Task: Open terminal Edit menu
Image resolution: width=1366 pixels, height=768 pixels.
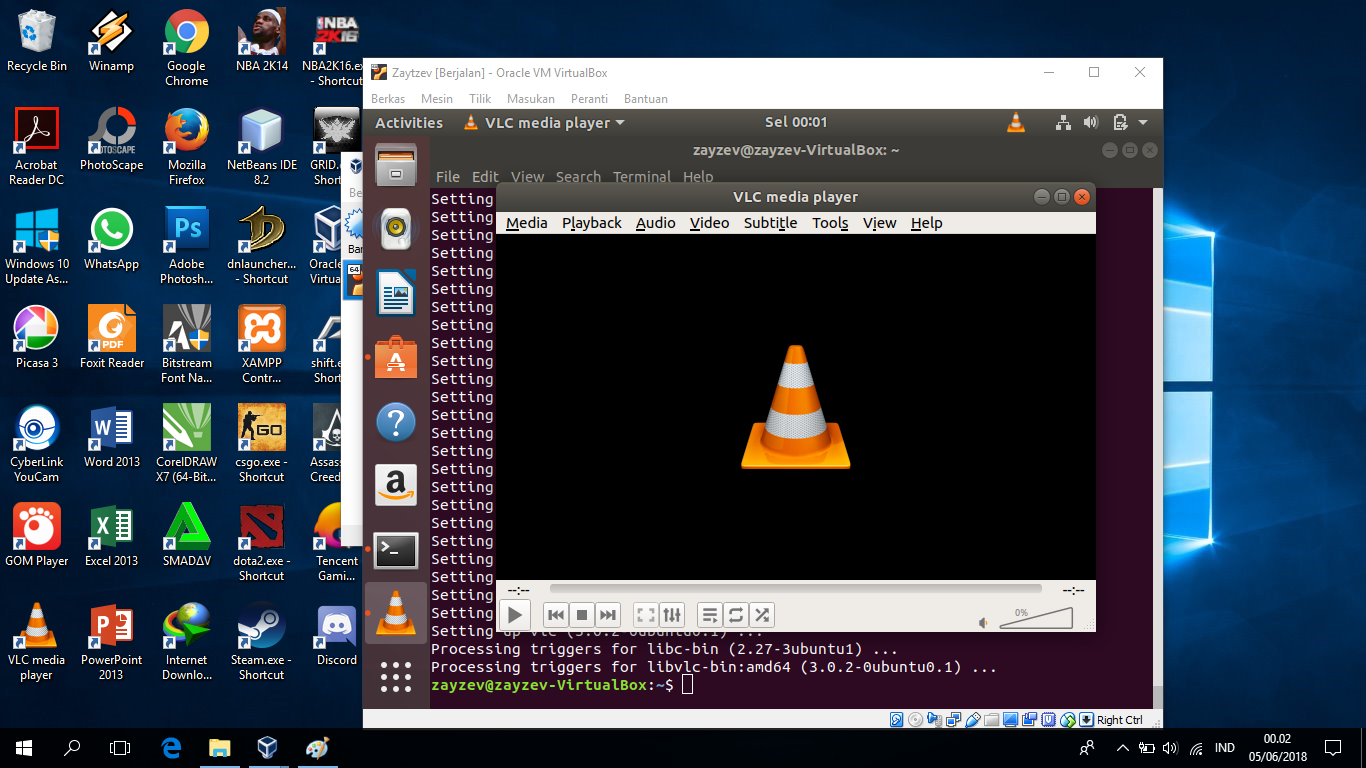Action: (x=485, y=177)
